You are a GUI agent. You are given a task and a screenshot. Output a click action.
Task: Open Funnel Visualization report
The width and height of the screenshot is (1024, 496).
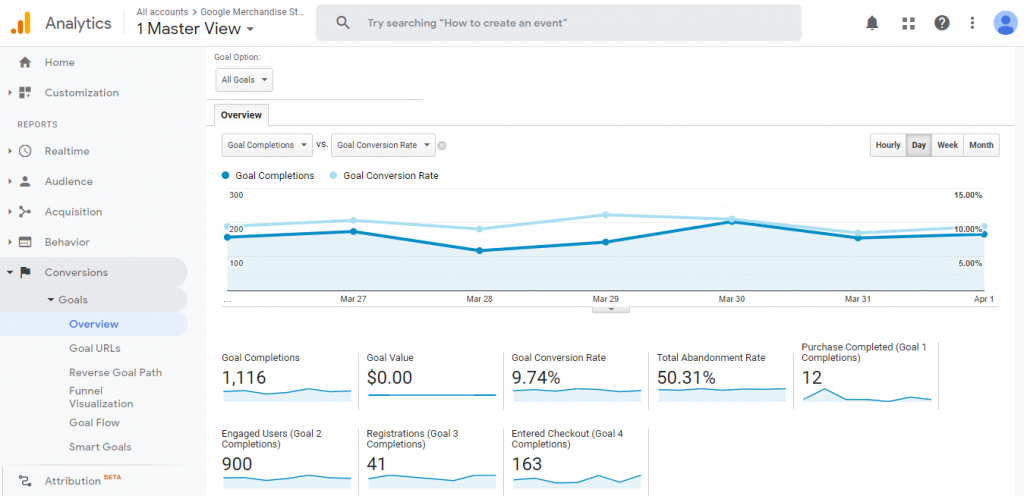coord(100,397)
